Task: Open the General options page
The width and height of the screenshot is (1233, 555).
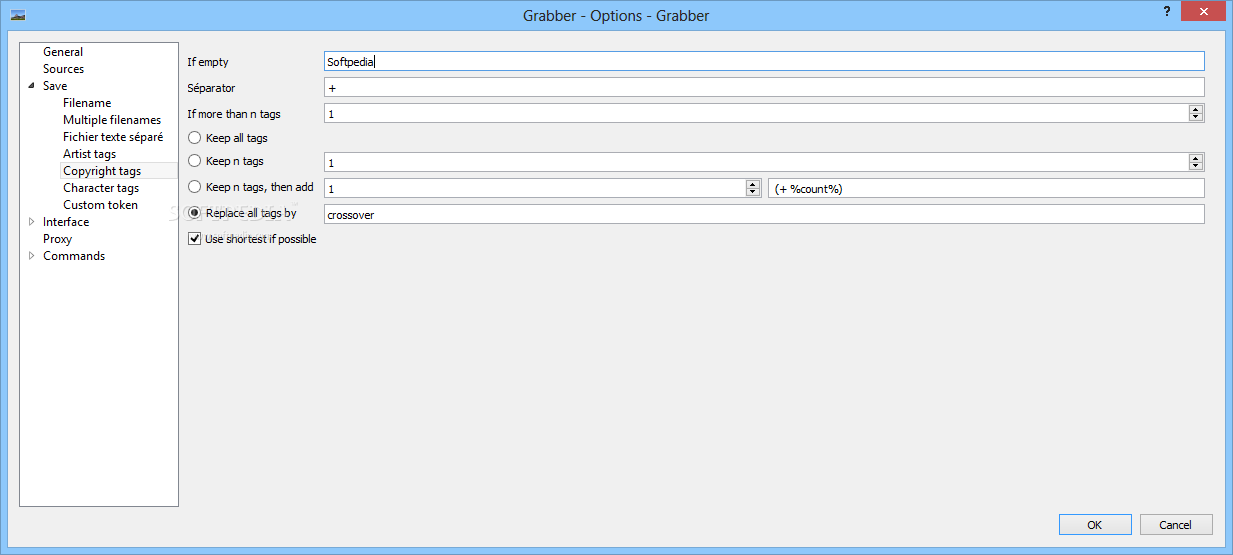Action: pyautogui.click(x=63, y=52)
